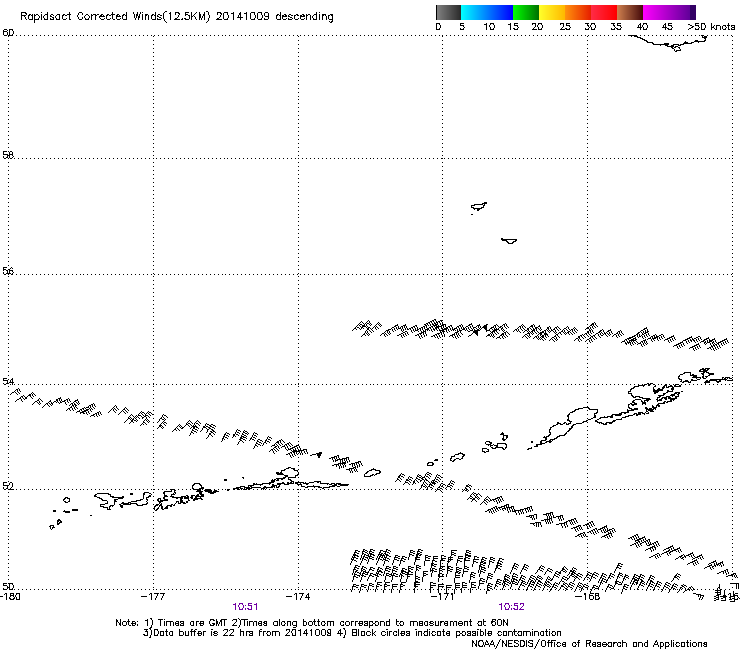Click the dark purple >50 knots swatch

692,12
